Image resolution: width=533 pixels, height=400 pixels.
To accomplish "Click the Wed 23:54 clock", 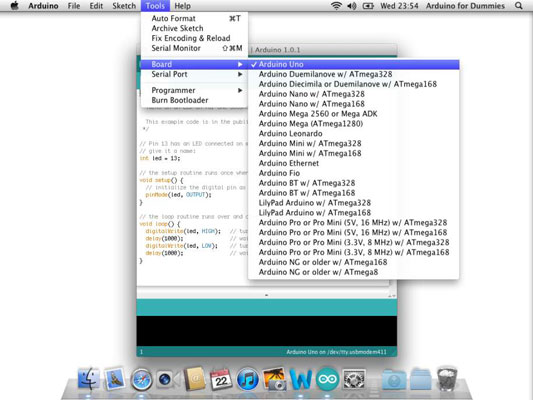I will point(399,6).
